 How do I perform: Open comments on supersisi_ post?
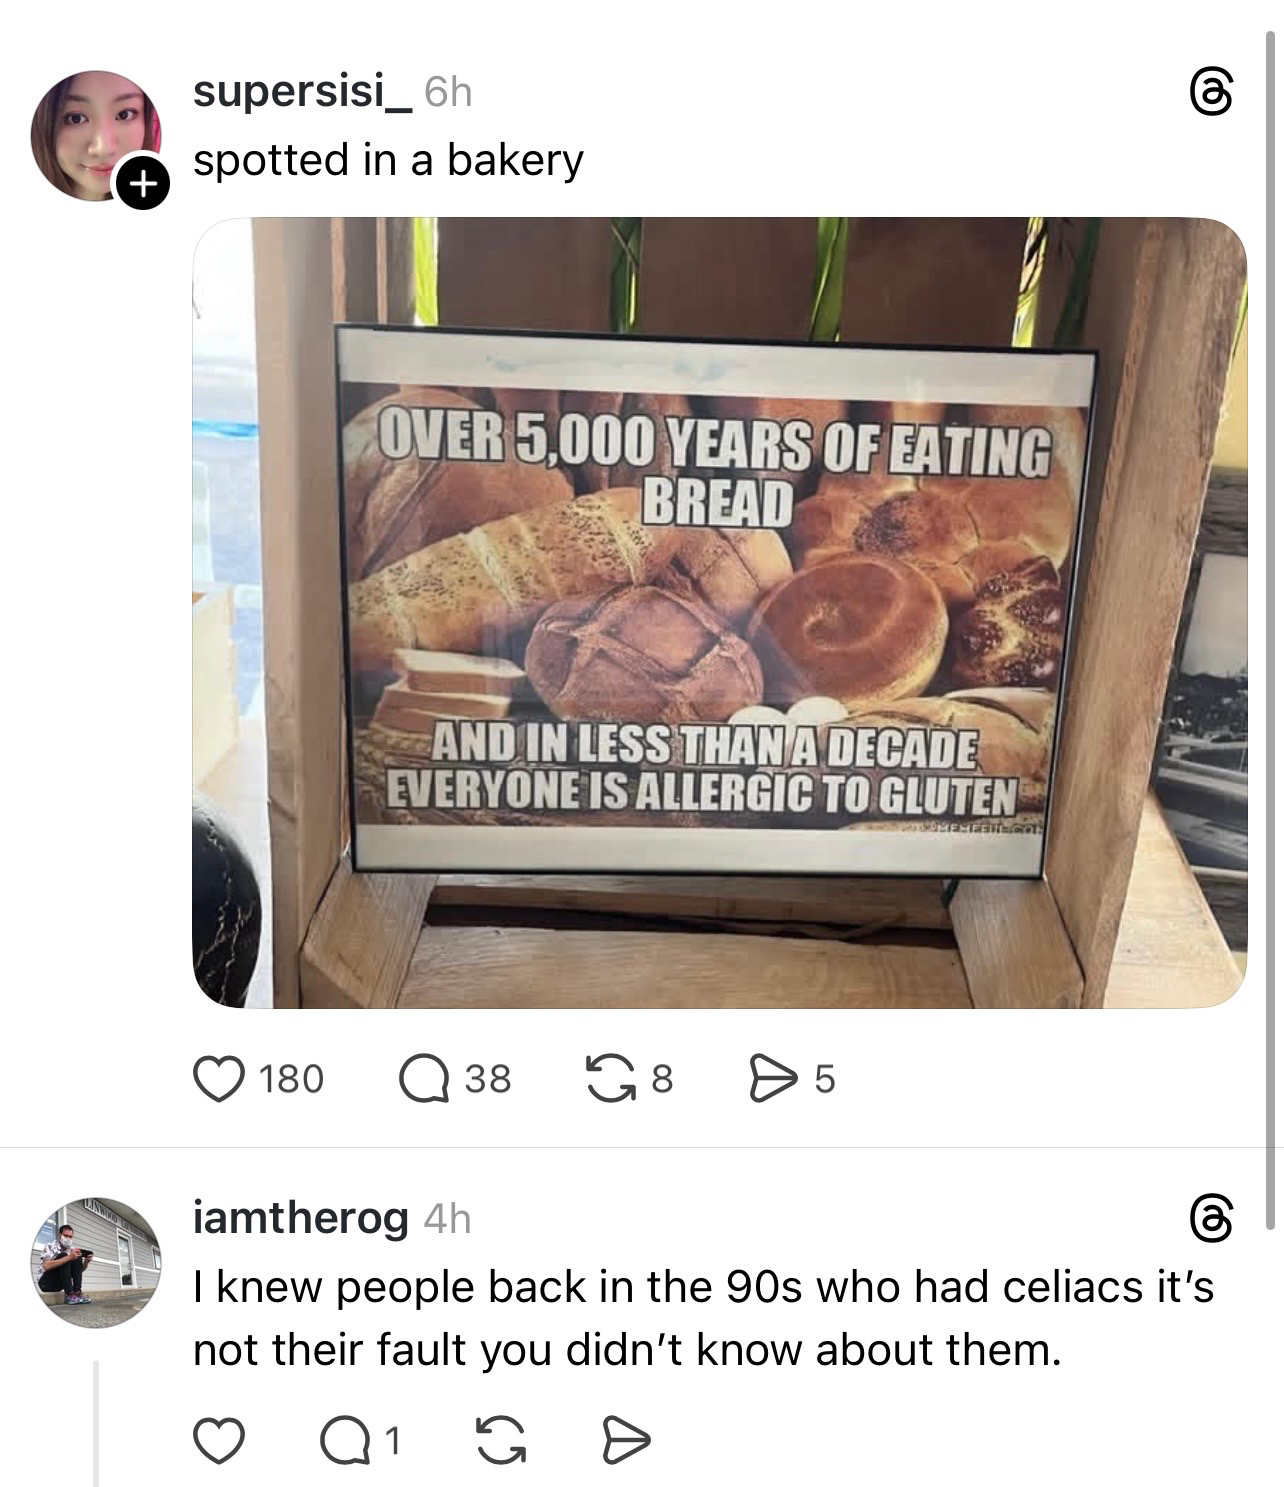[425, 1079]
